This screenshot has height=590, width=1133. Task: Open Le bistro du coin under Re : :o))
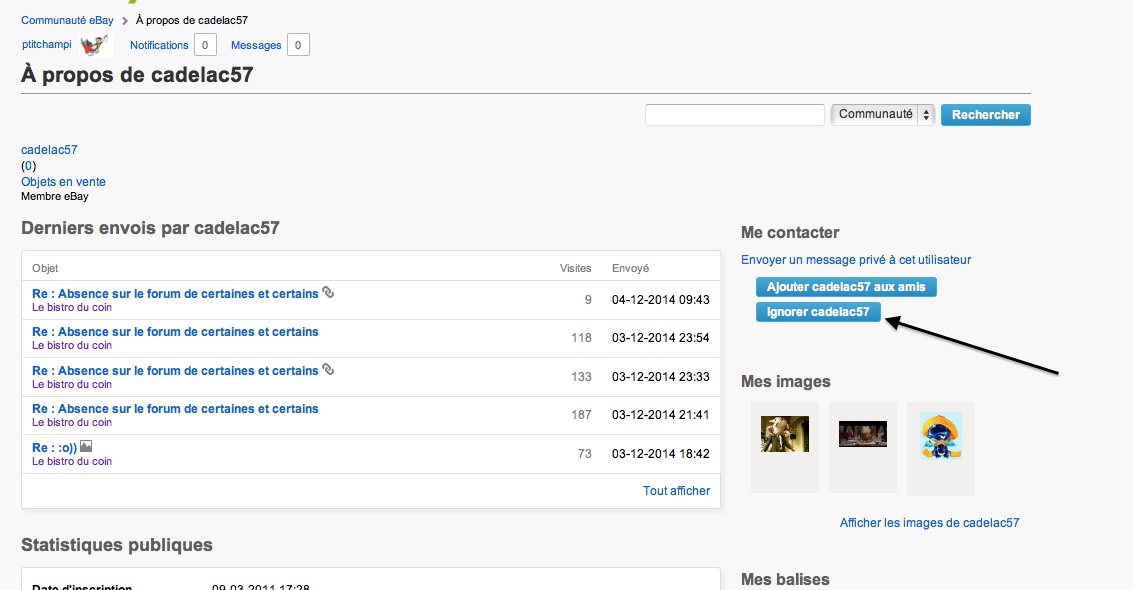(x=72, y=461)
